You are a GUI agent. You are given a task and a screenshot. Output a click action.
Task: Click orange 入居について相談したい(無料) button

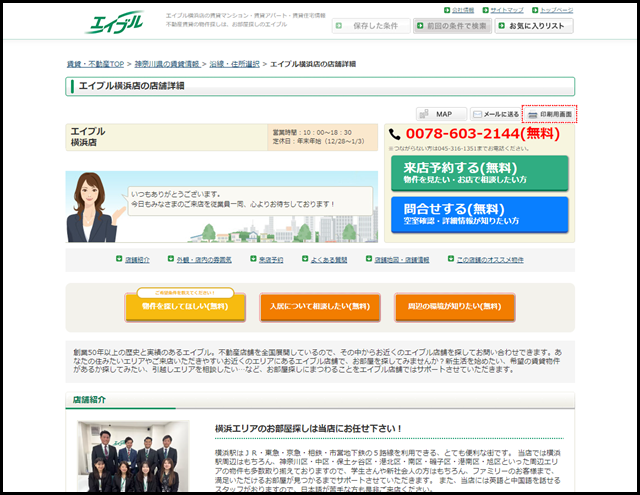[x=320, y=307]
